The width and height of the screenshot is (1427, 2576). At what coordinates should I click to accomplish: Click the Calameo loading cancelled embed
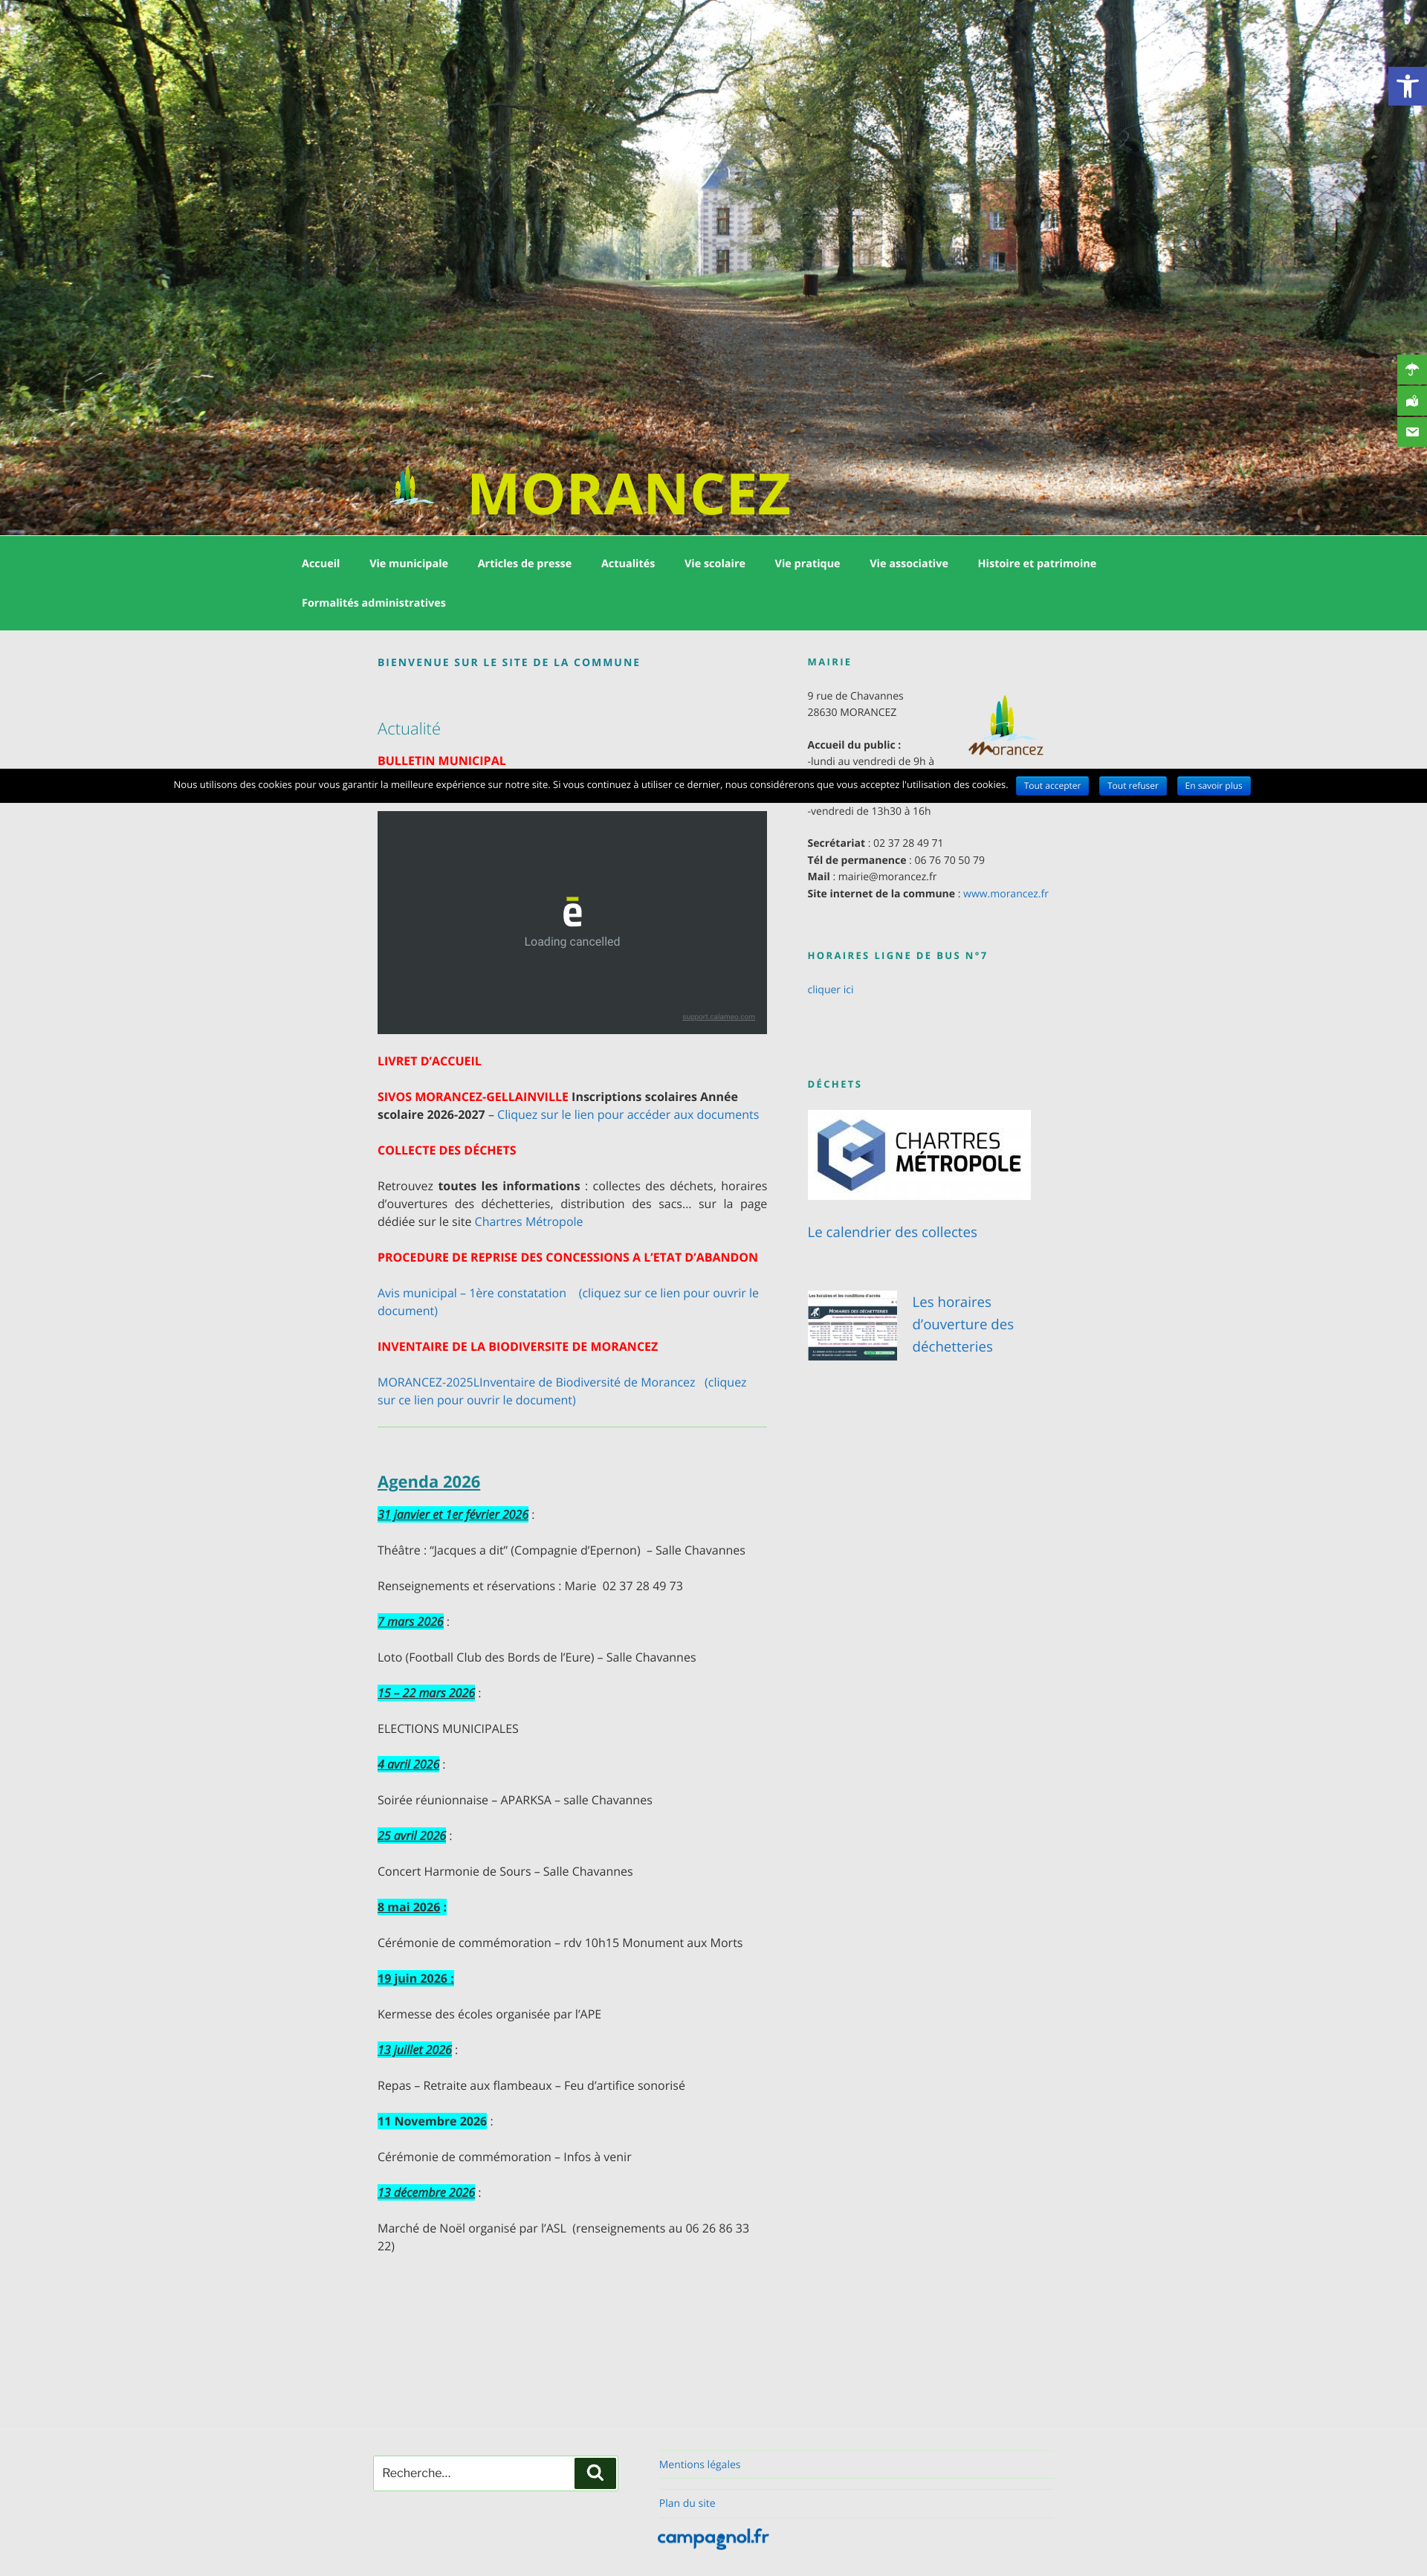[572, 922]
